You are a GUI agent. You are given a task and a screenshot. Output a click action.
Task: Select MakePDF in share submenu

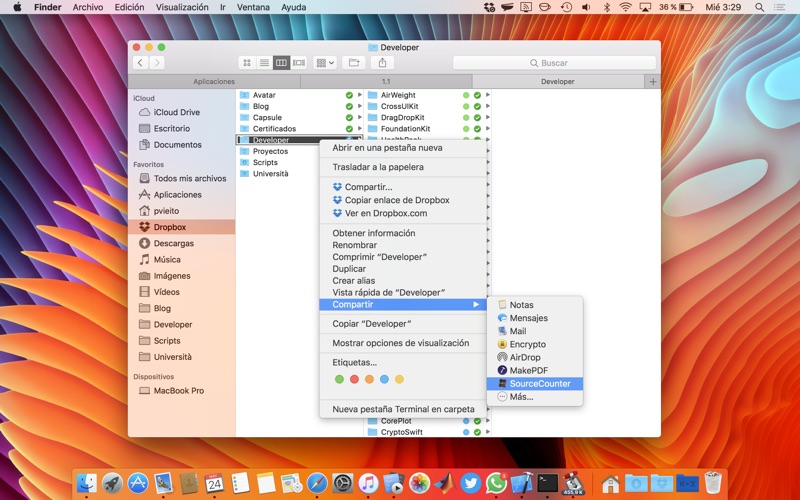(x=535, y=370)
